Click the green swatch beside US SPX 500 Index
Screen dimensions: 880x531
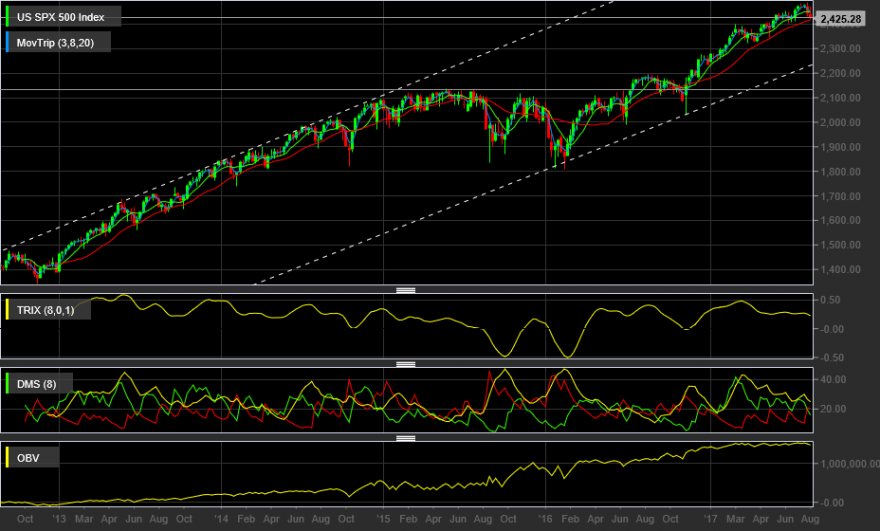click(x=7, y=17)
